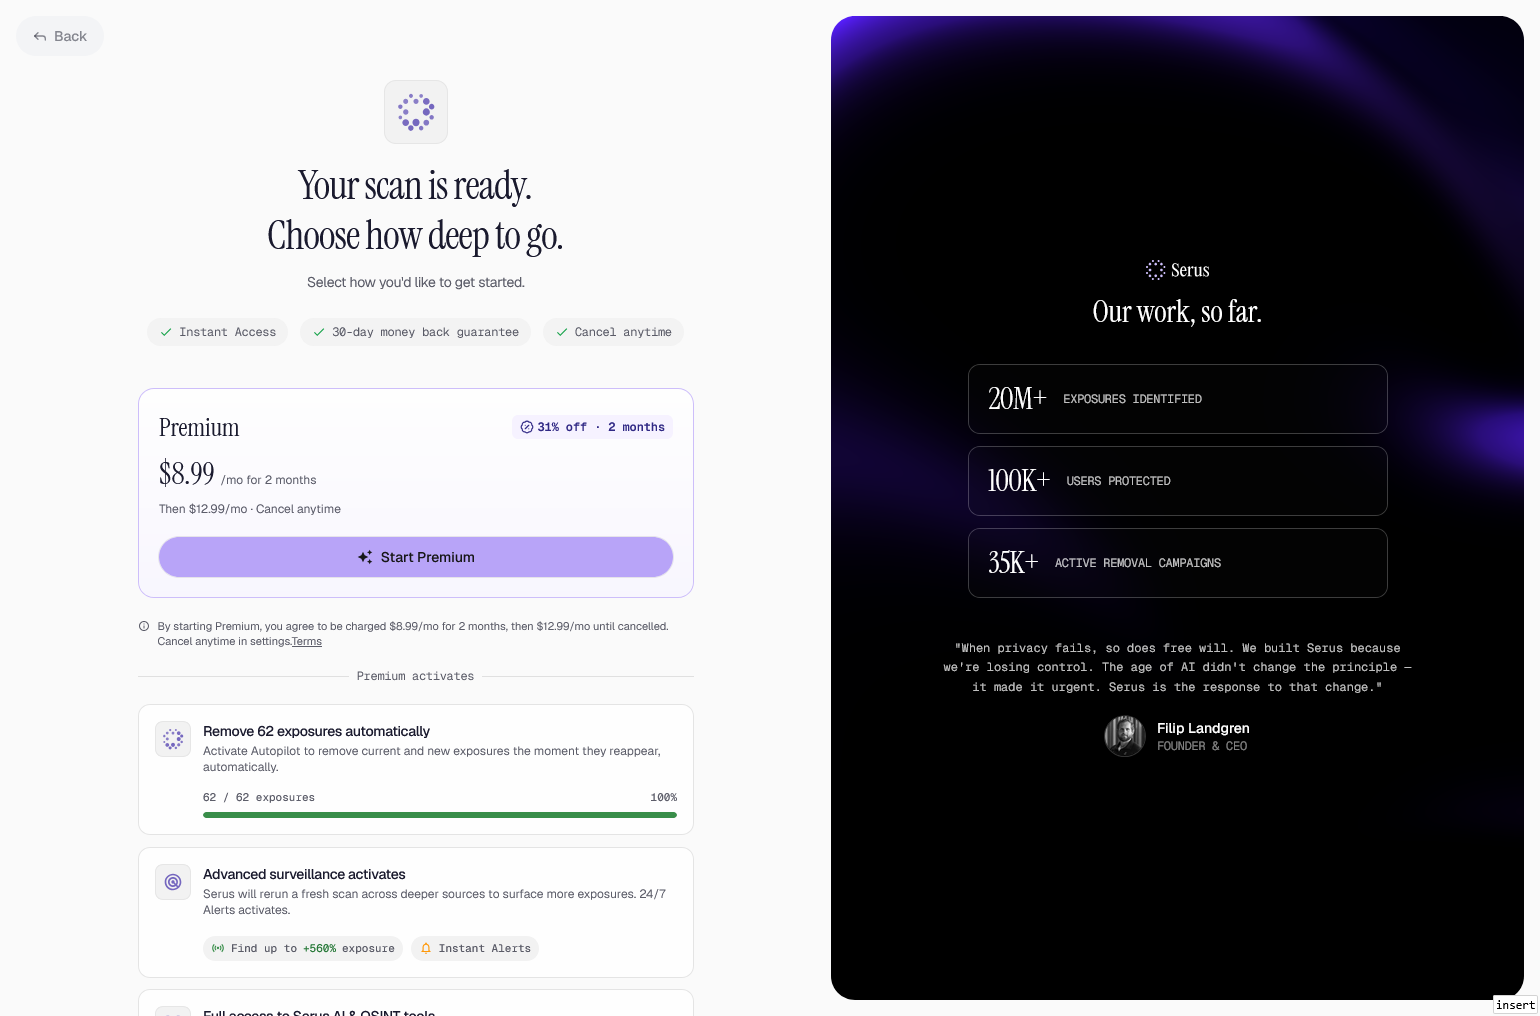
Task: Click the Back button
Action: point(60,36)
